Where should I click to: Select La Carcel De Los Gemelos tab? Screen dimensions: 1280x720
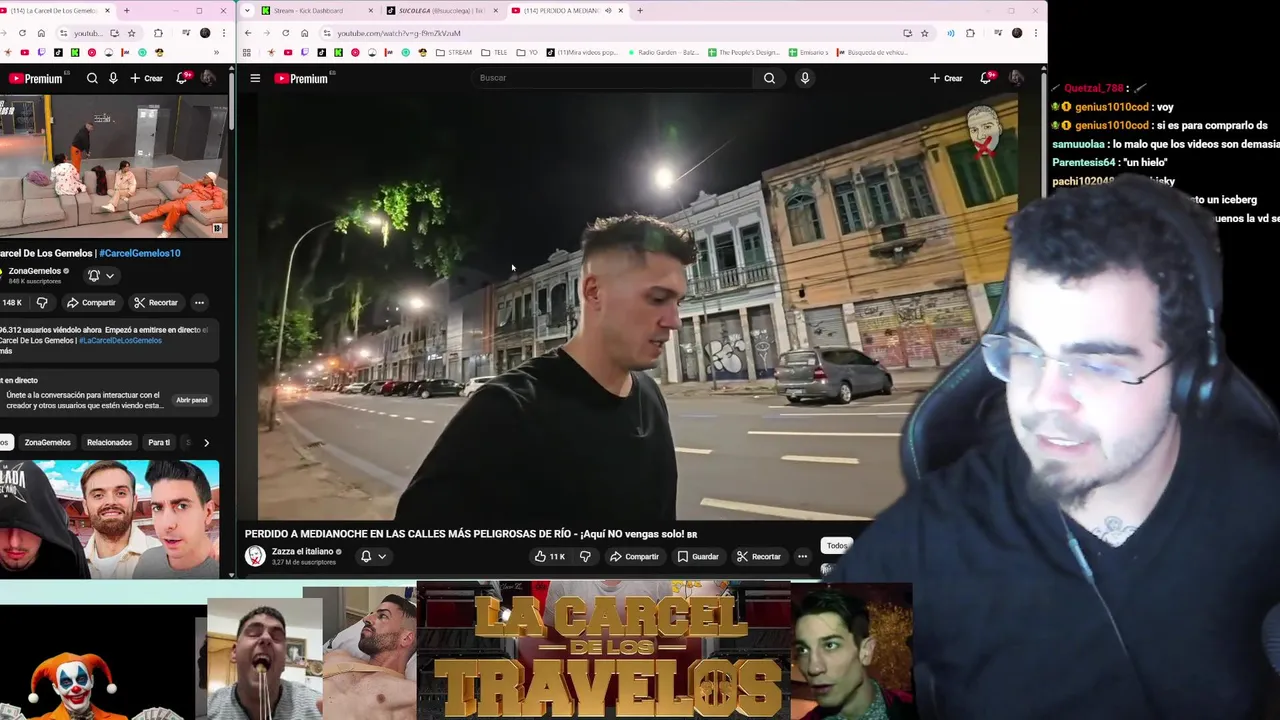coord(55,11)
